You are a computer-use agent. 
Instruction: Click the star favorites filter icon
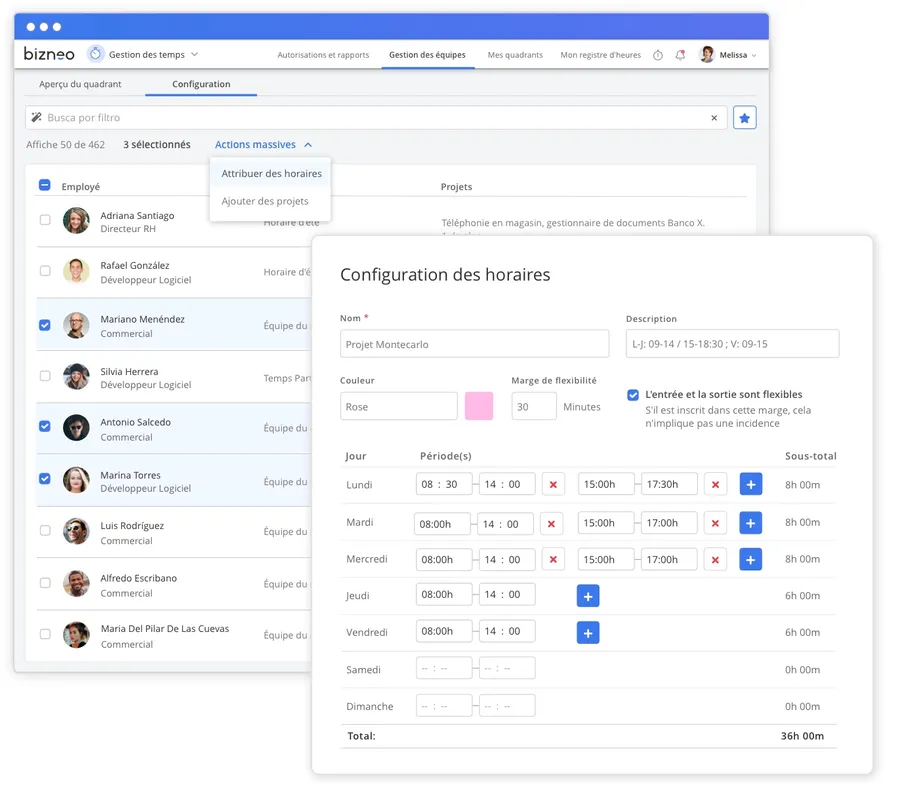(x=744, y=118)
